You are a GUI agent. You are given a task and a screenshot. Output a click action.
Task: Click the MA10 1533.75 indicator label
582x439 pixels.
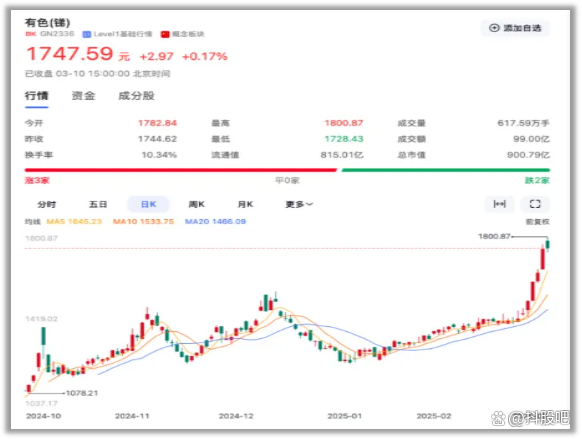coord(143,222)
